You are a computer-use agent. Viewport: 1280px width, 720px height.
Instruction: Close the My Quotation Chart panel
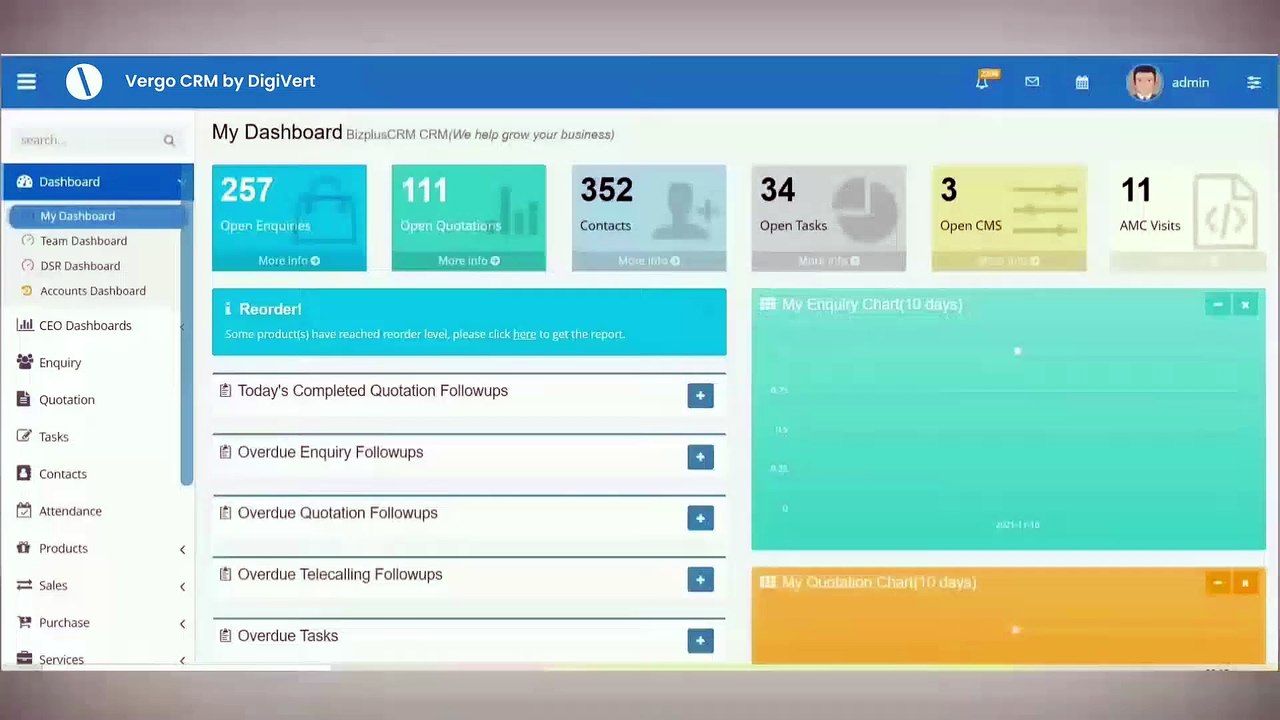click(1245, 583)
